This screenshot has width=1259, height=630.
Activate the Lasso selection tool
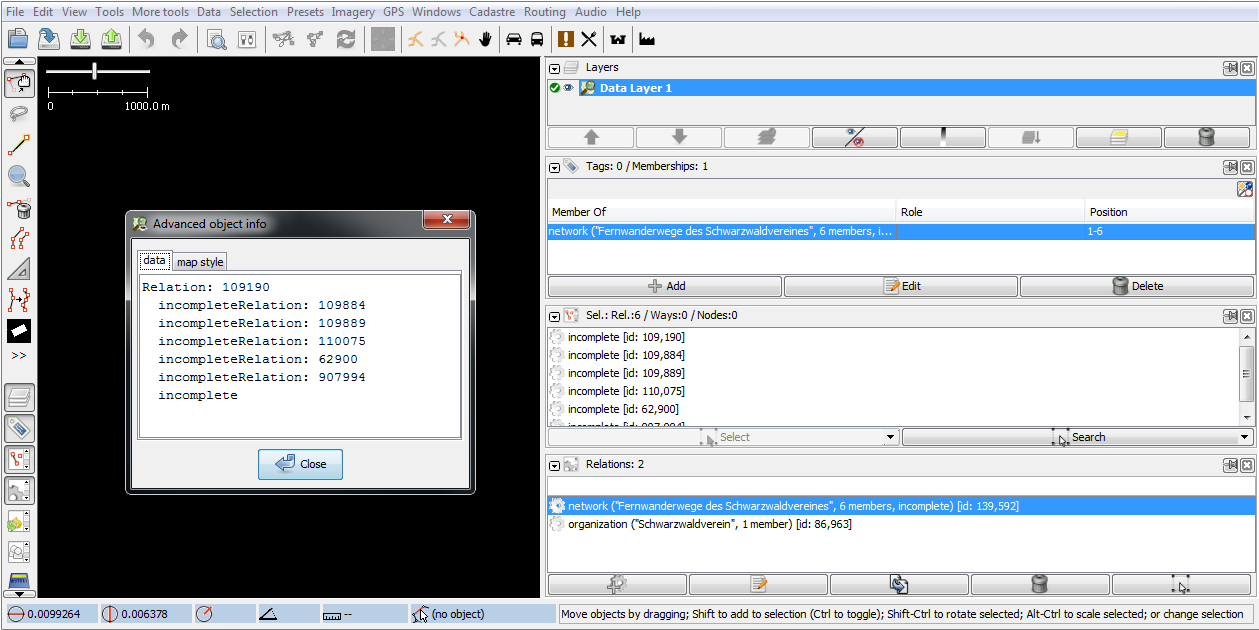[x=19, y=113]
